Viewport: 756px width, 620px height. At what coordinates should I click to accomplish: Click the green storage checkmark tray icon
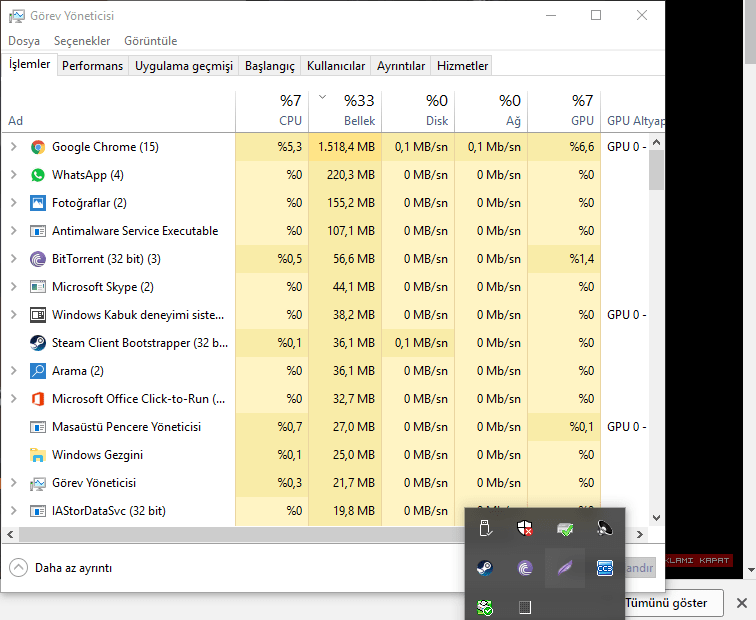coord(485,607)
